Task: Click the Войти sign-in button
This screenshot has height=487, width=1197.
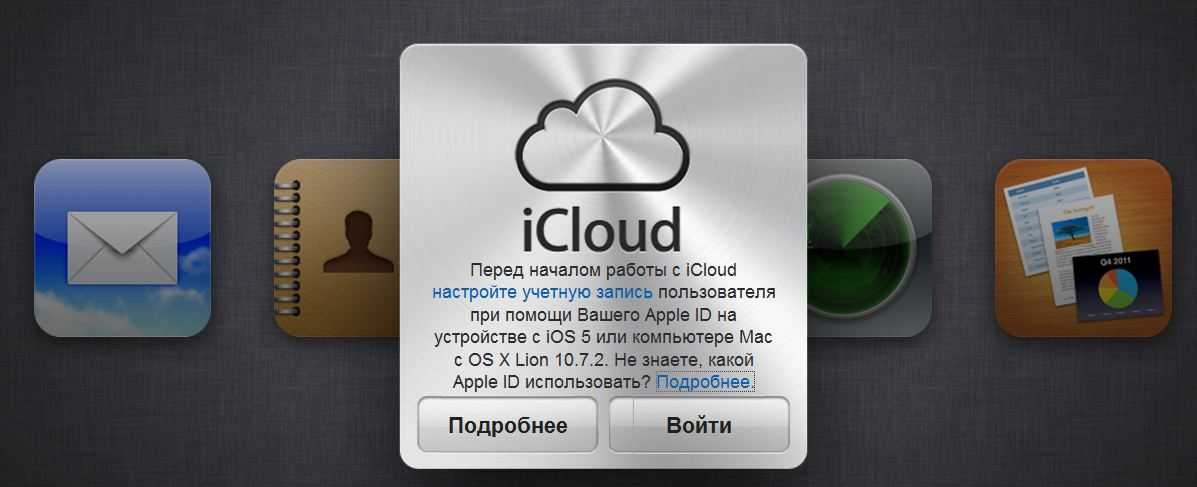Action: click(x=699, y=425)
